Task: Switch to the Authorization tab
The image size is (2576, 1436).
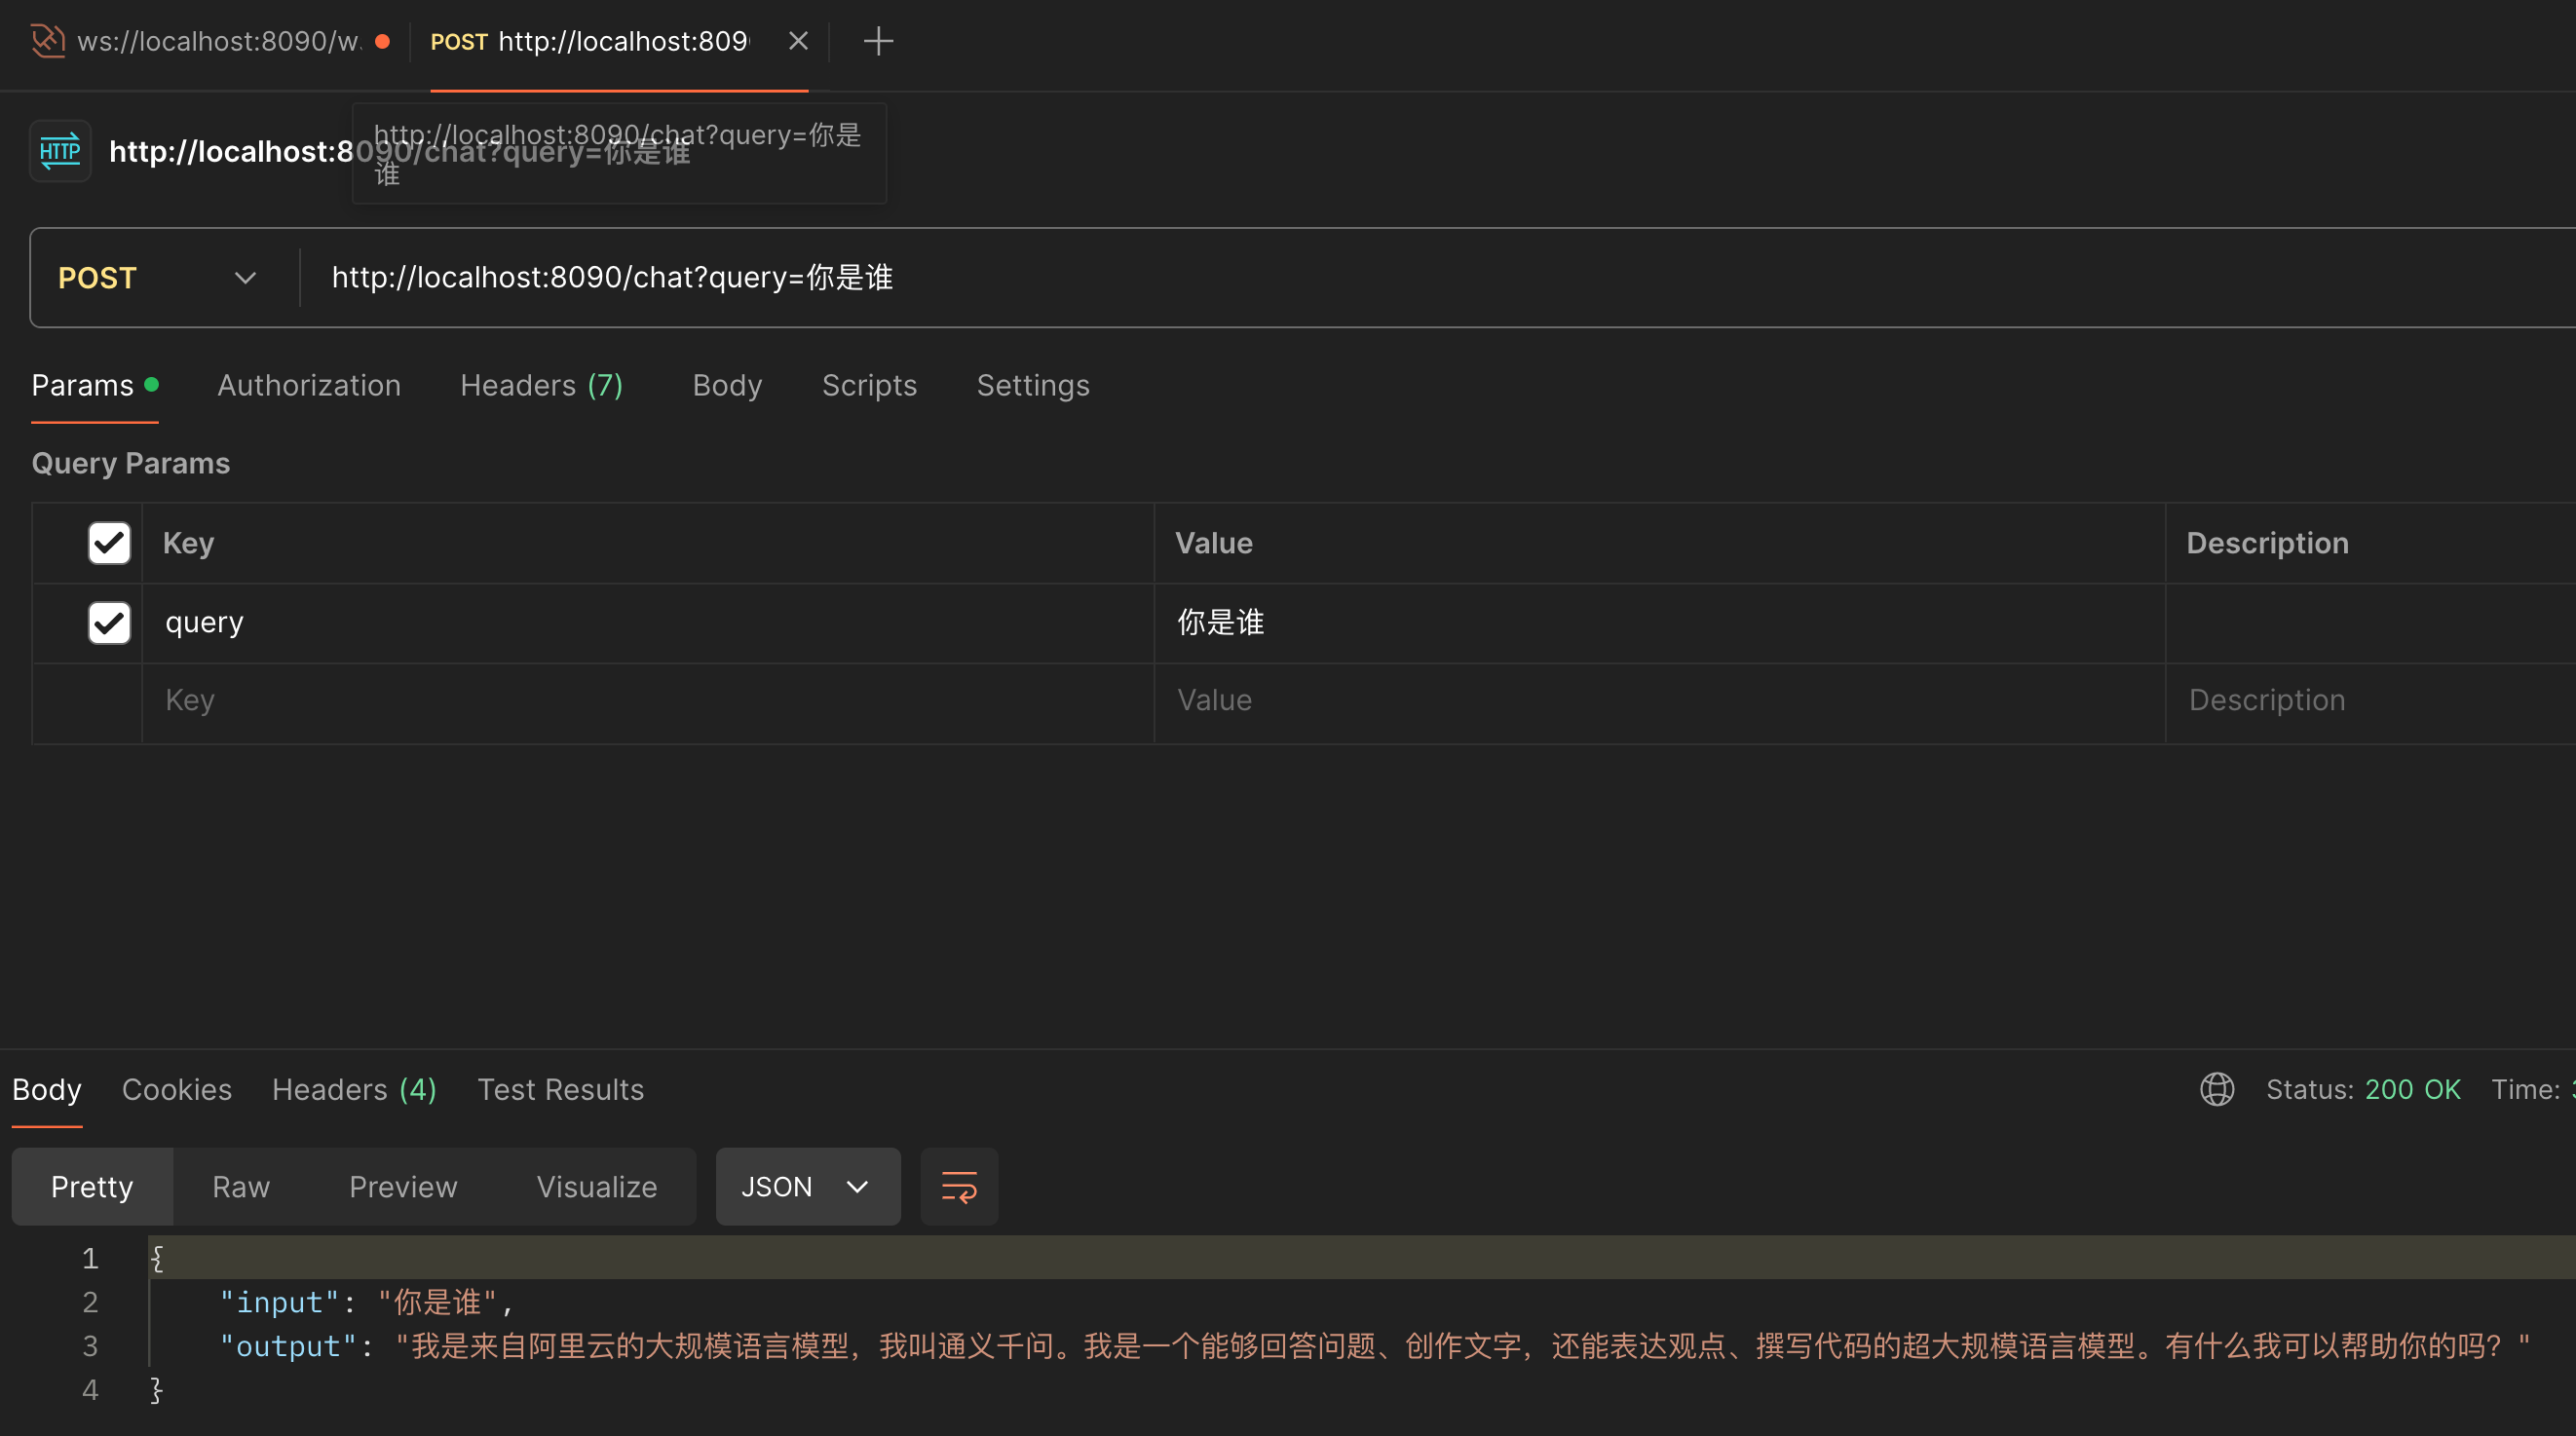Action: [x=308, y=386]
